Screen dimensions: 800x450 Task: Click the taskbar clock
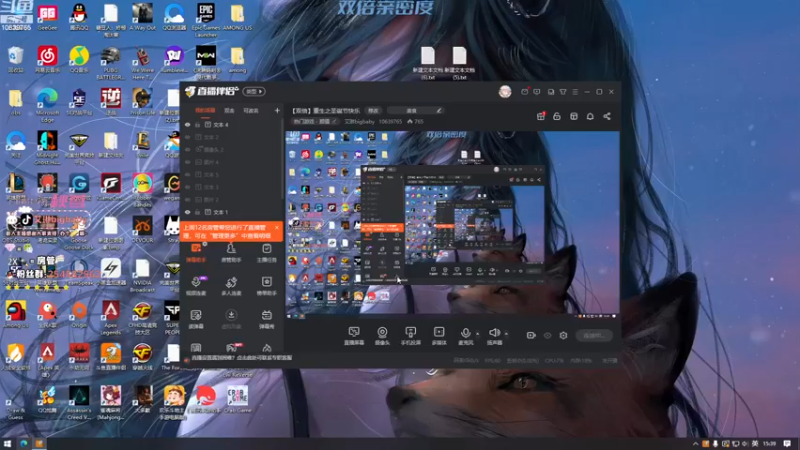769,443
